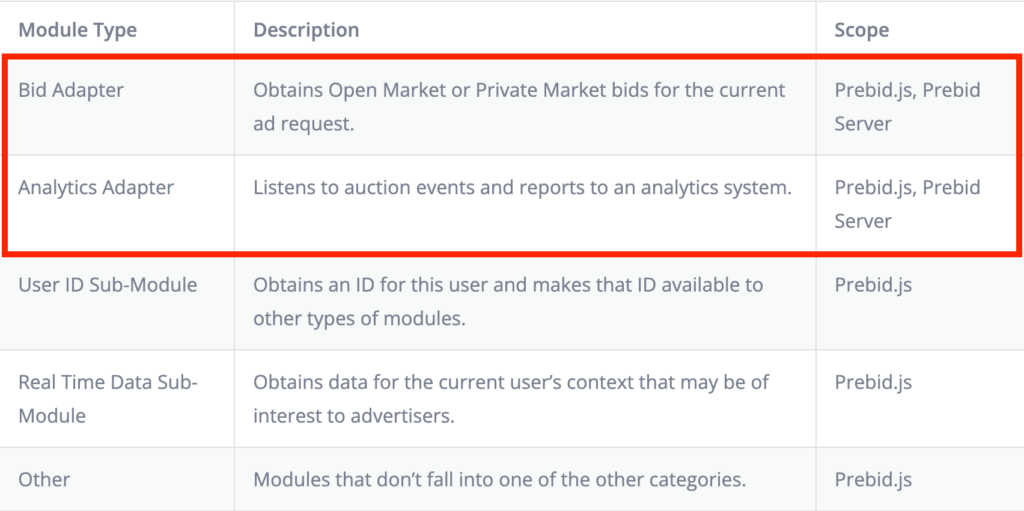
Task: Click the User ID Sub-Module description text
Action: click(x=508, y=303)
